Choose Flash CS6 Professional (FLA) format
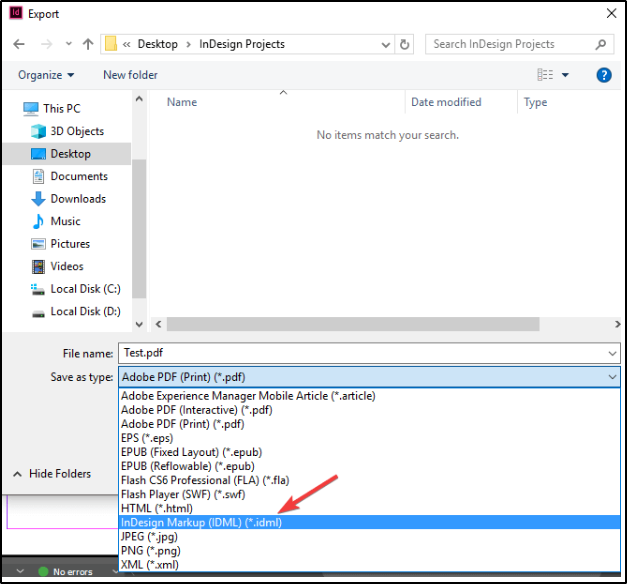This screenshot has width=627, height=584. click(x=370, y=480)
